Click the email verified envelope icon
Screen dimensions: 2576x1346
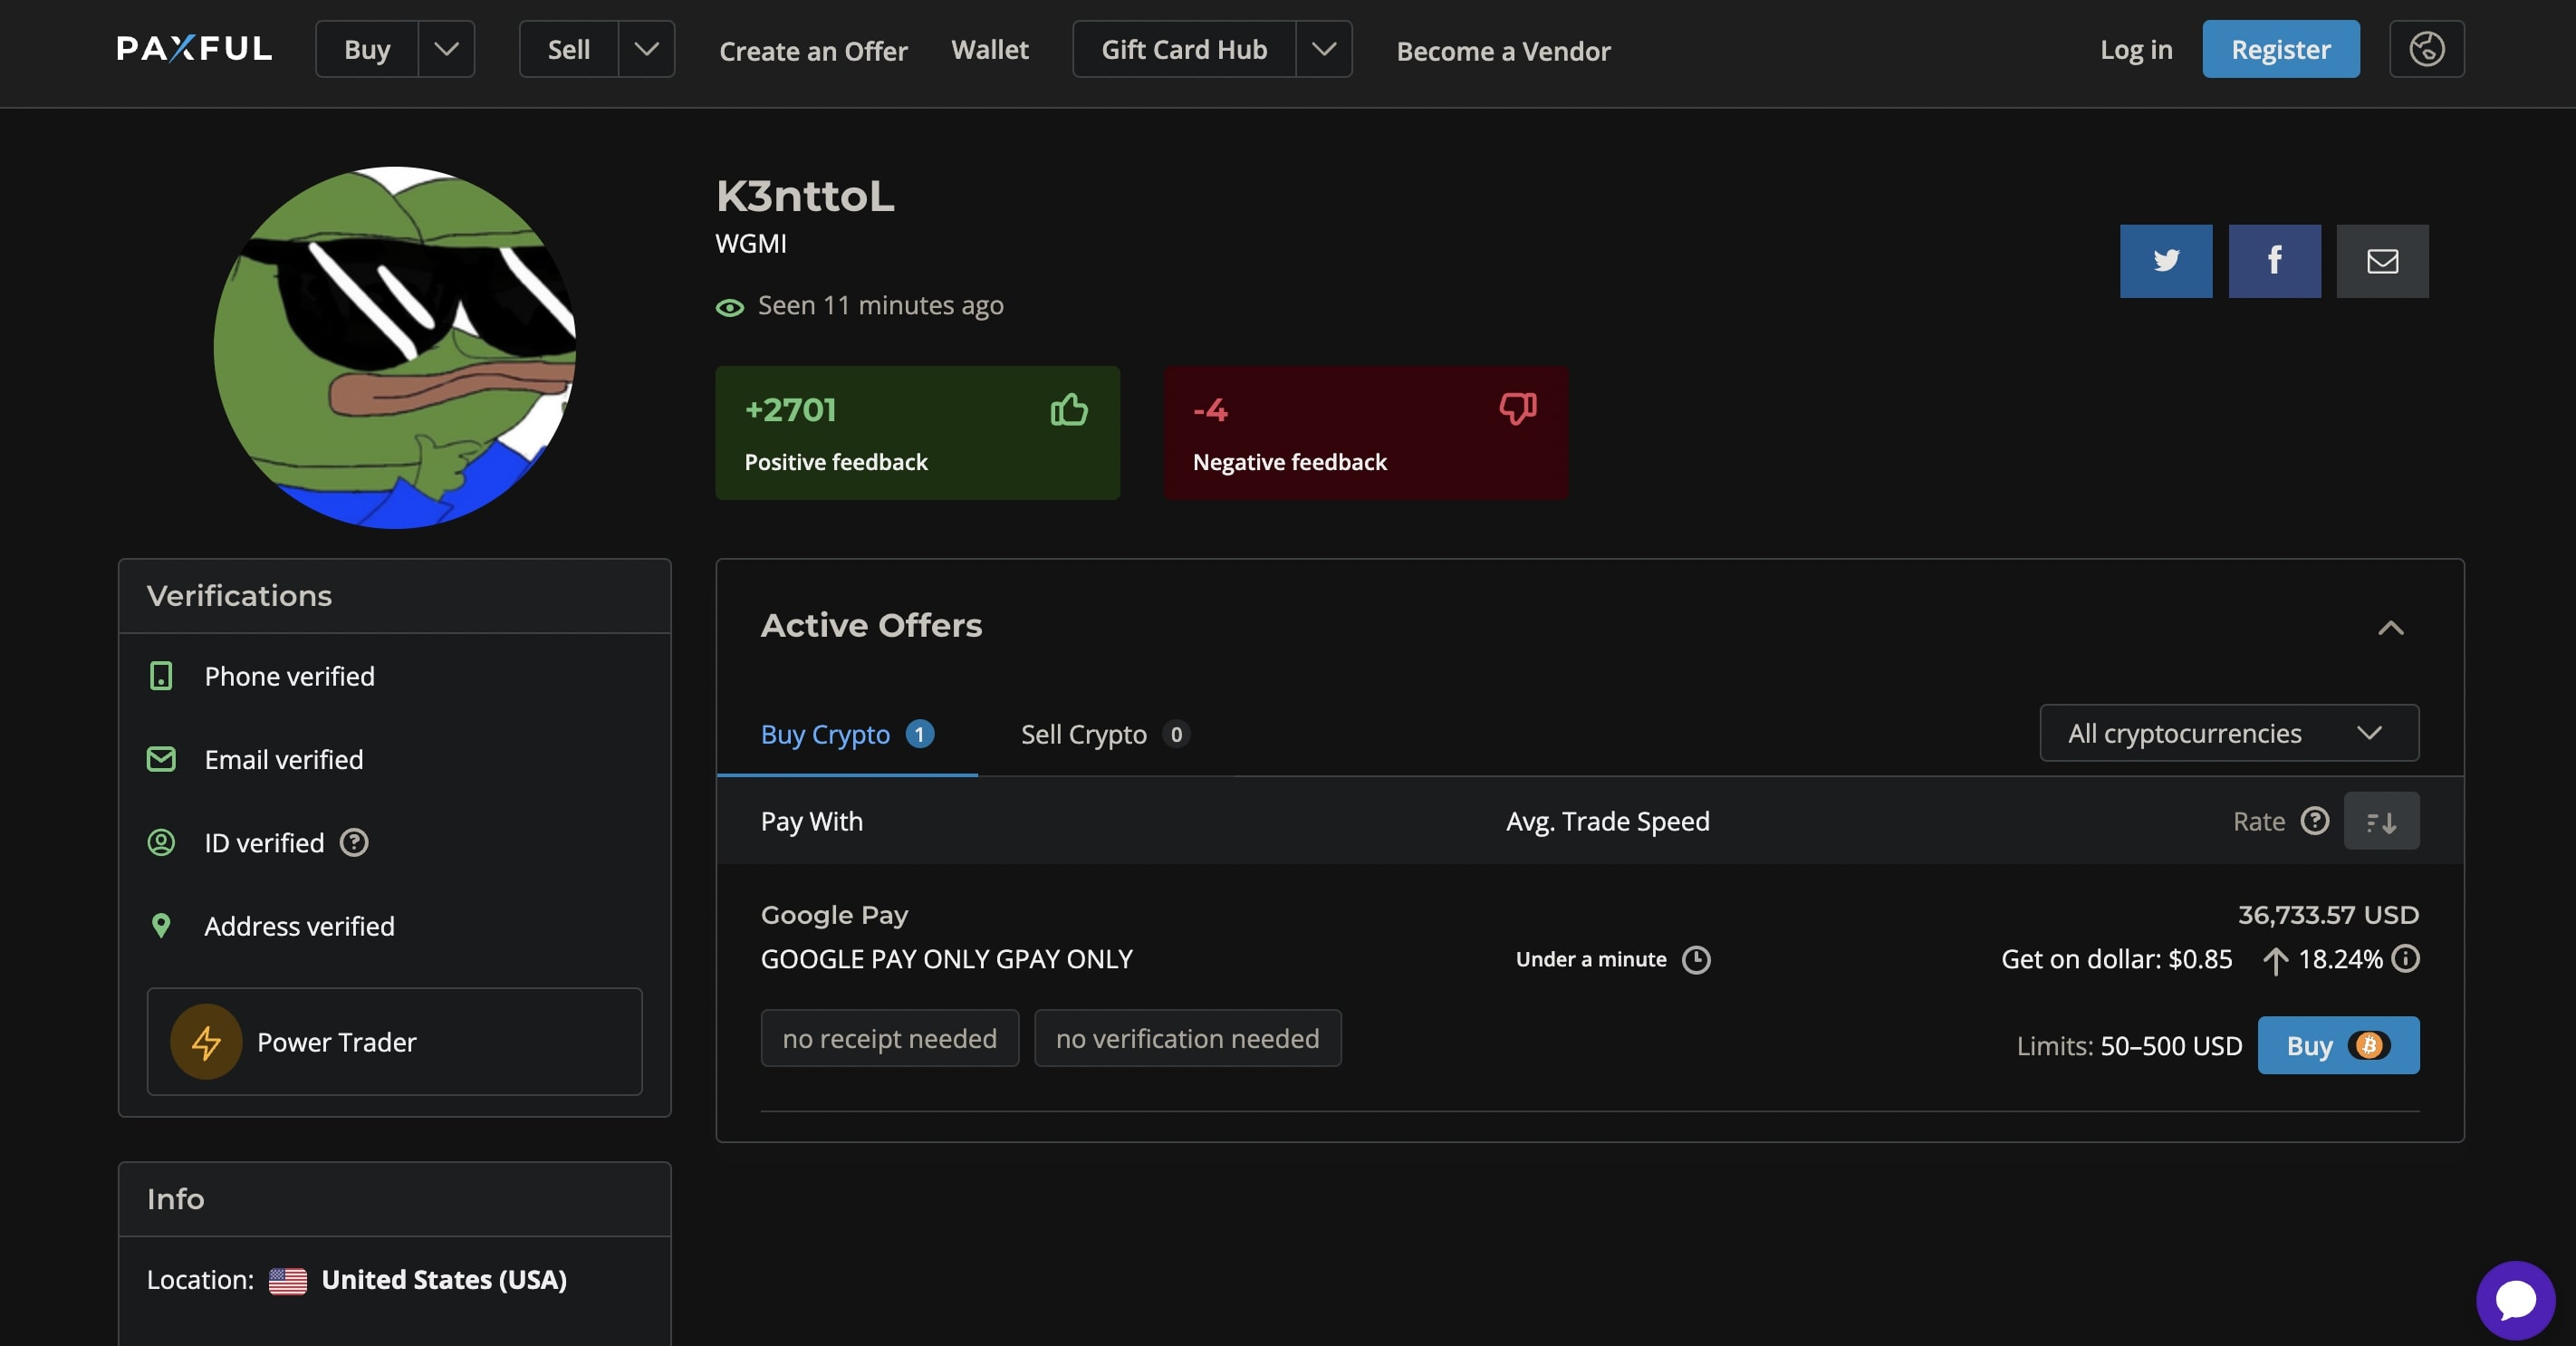(x=161, y=759)
